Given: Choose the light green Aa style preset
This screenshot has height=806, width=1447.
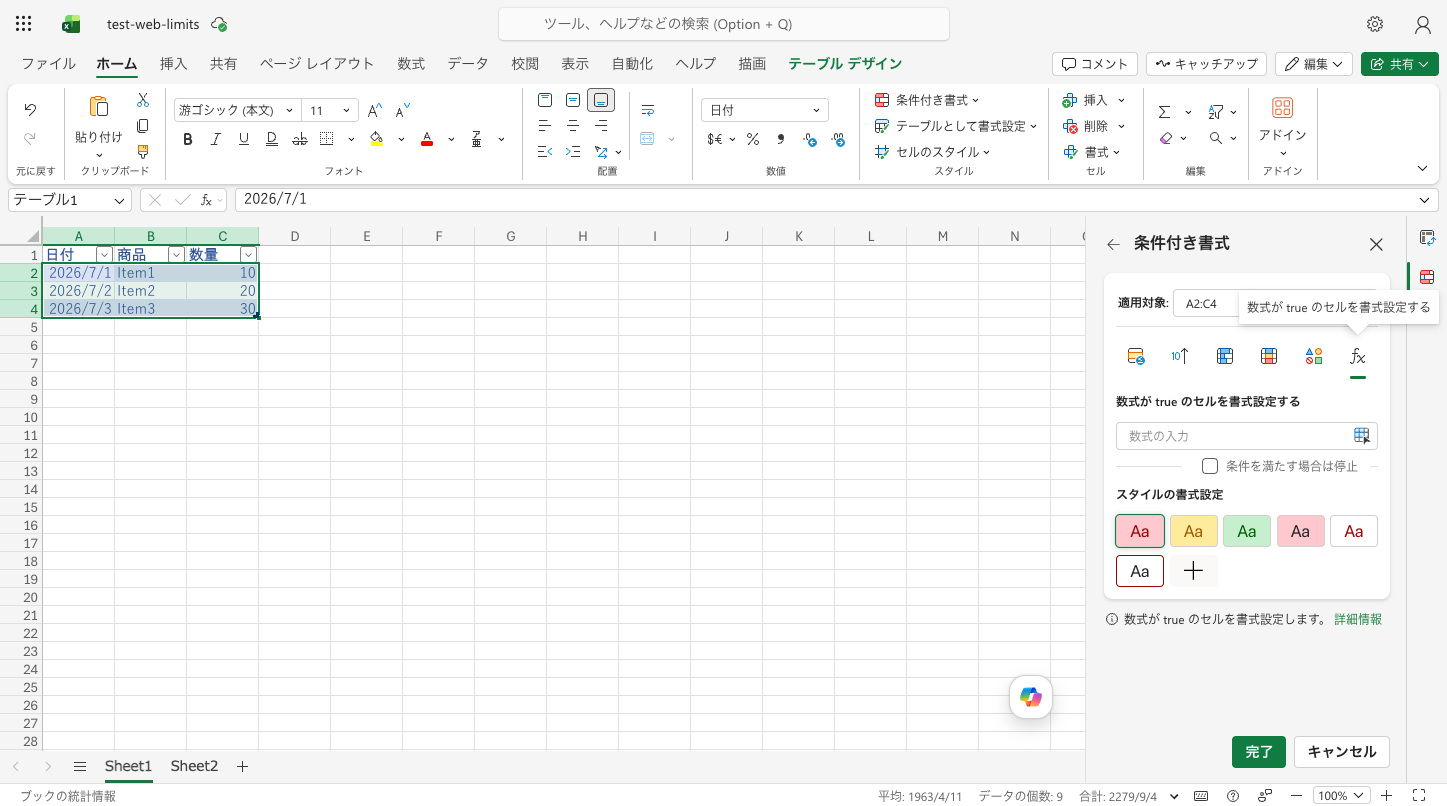Looking at the screenshot, I should coord(1247,531).
